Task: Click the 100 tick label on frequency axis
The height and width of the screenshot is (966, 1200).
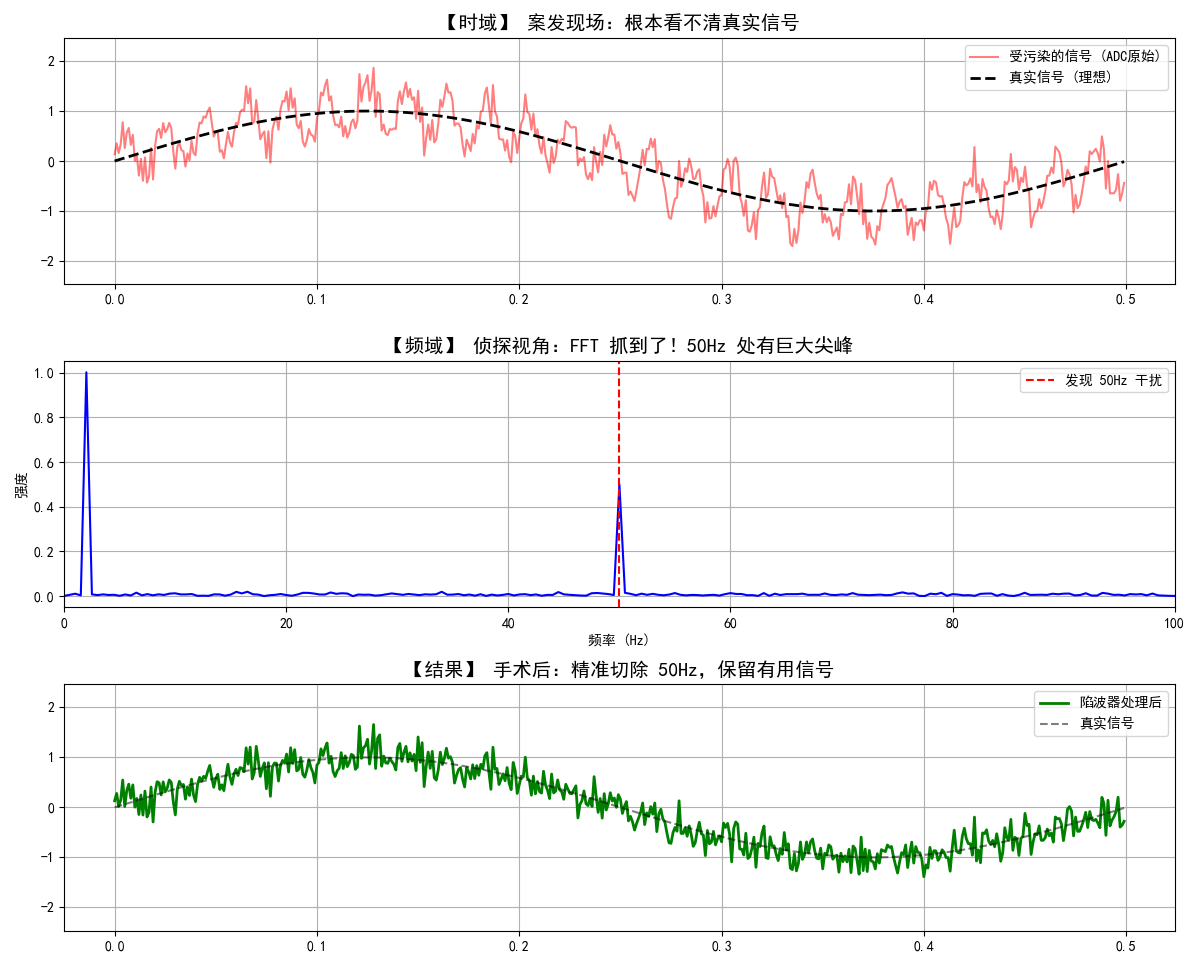Action: (1174, 623)
